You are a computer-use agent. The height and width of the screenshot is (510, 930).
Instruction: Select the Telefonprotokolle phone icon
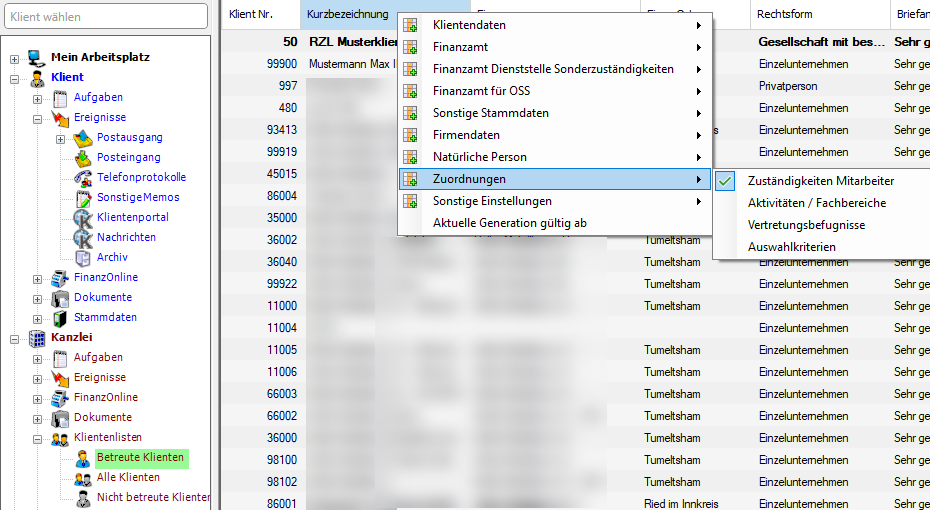click(x=83, y=178)
